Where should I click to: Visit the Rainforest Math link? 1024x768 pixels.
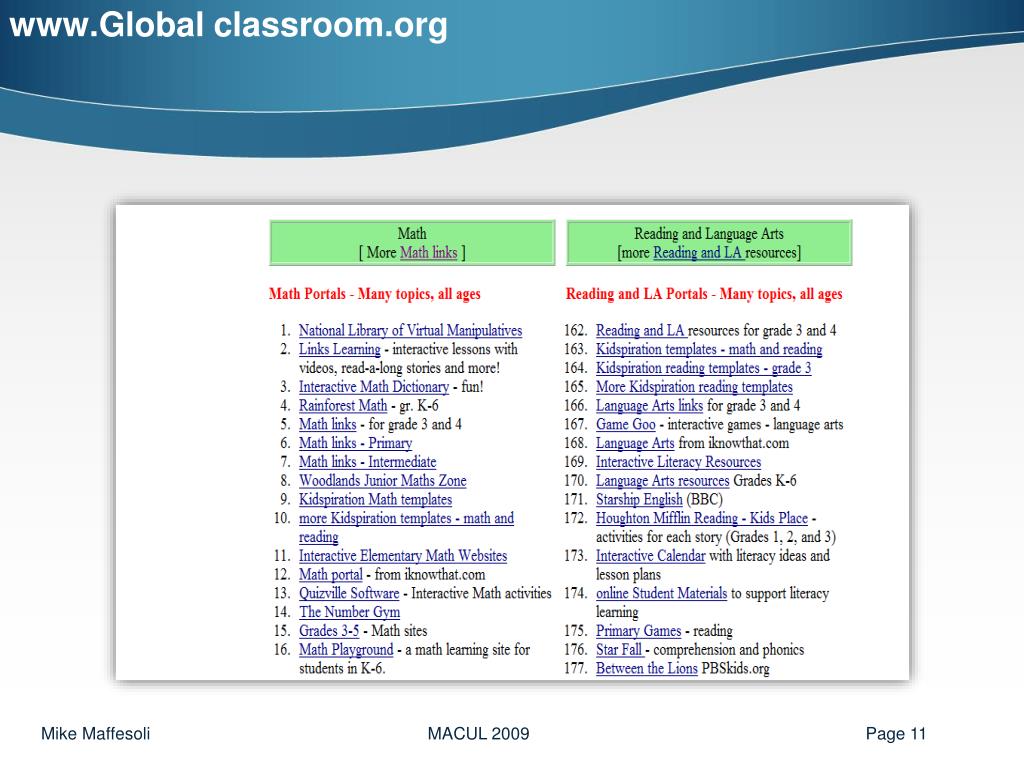343,406
